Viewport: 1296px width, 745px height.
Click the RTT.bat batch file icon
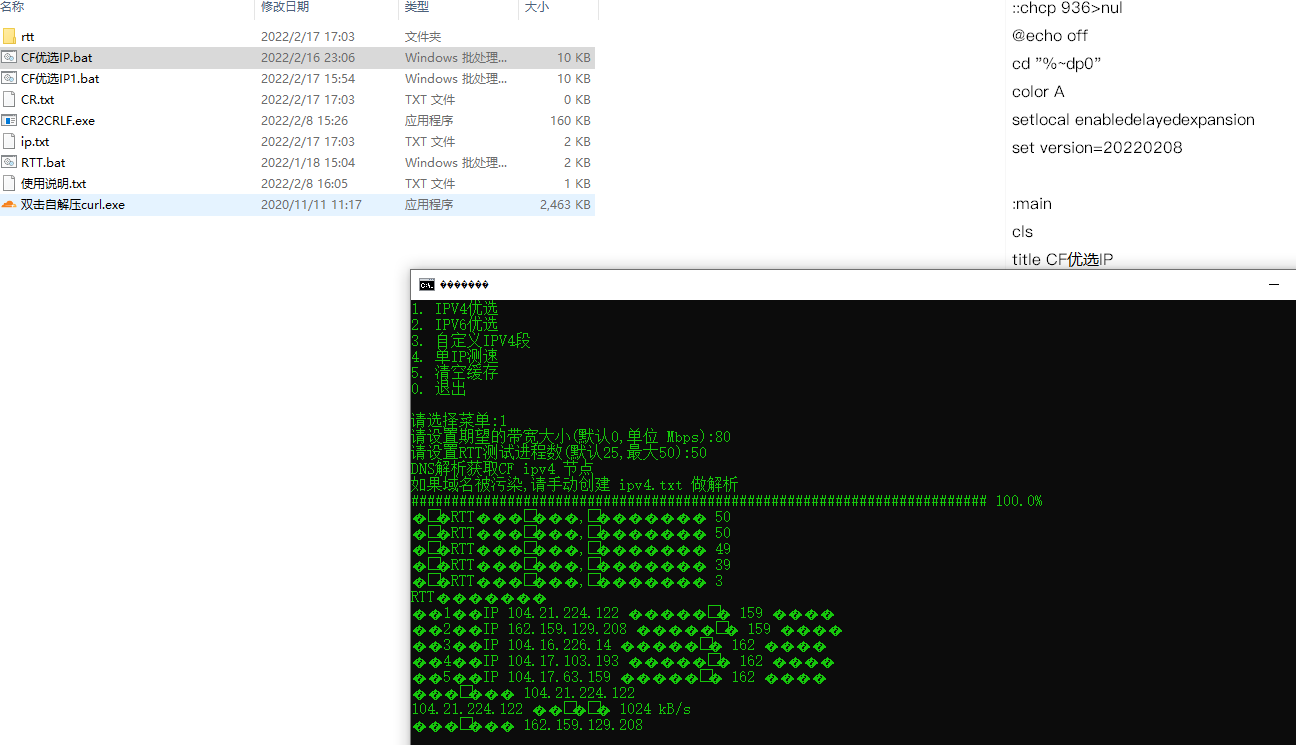(10, 162)
